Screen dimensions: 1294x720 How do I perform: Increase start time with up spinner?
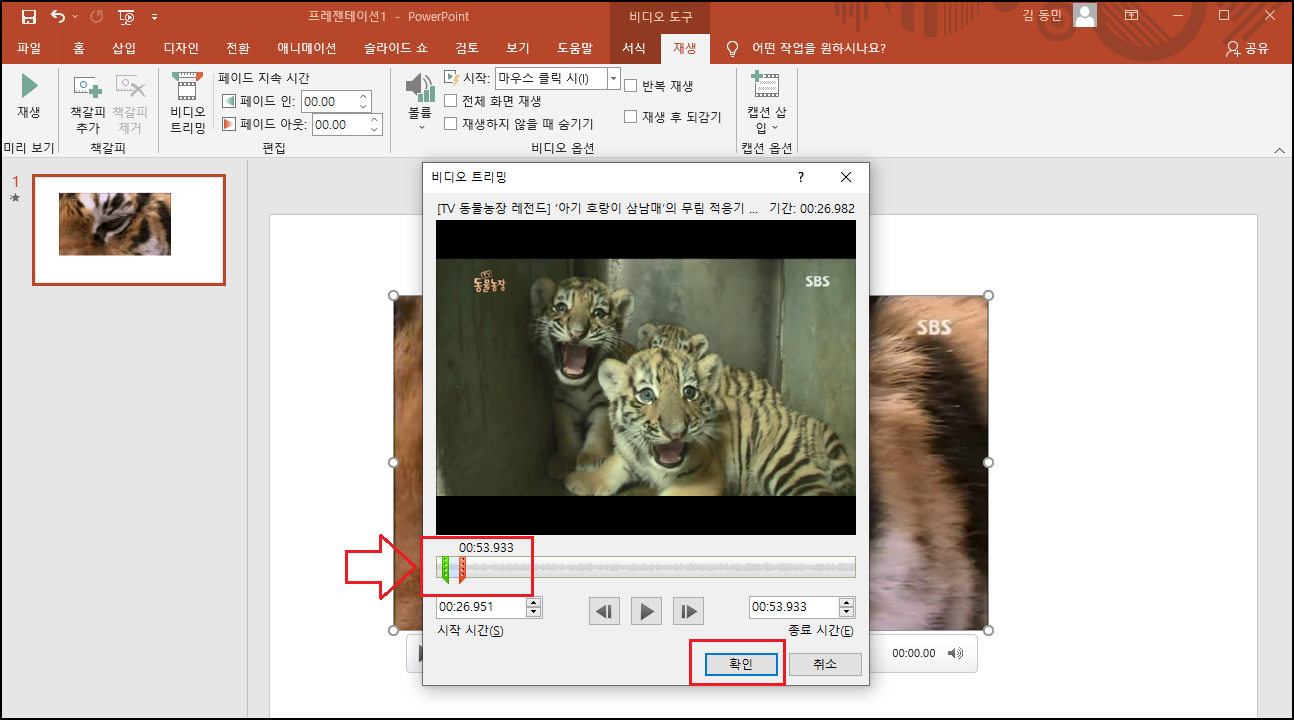pos(533,602)
